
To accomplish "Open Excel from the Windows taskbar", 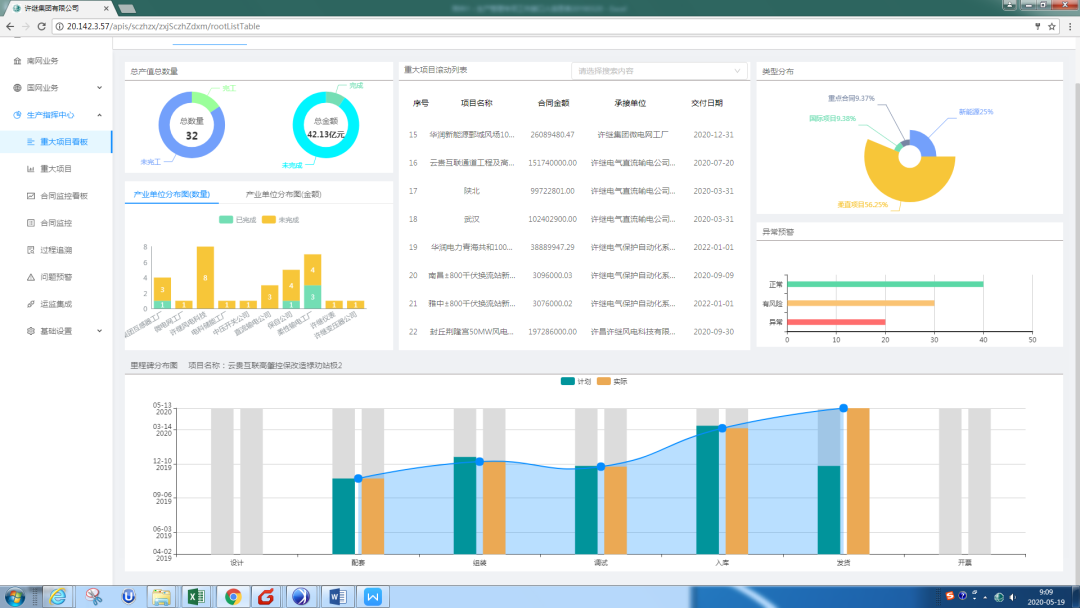I will [x=197, y=596].
